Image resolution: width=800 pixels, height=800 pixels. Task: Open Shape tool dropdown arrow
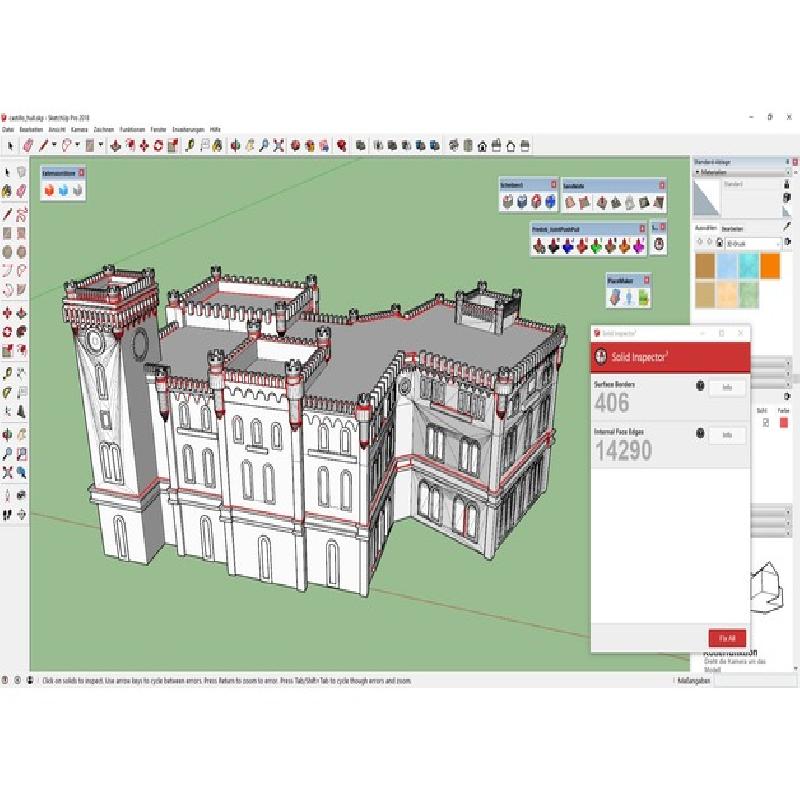click(x=101, y=145)
